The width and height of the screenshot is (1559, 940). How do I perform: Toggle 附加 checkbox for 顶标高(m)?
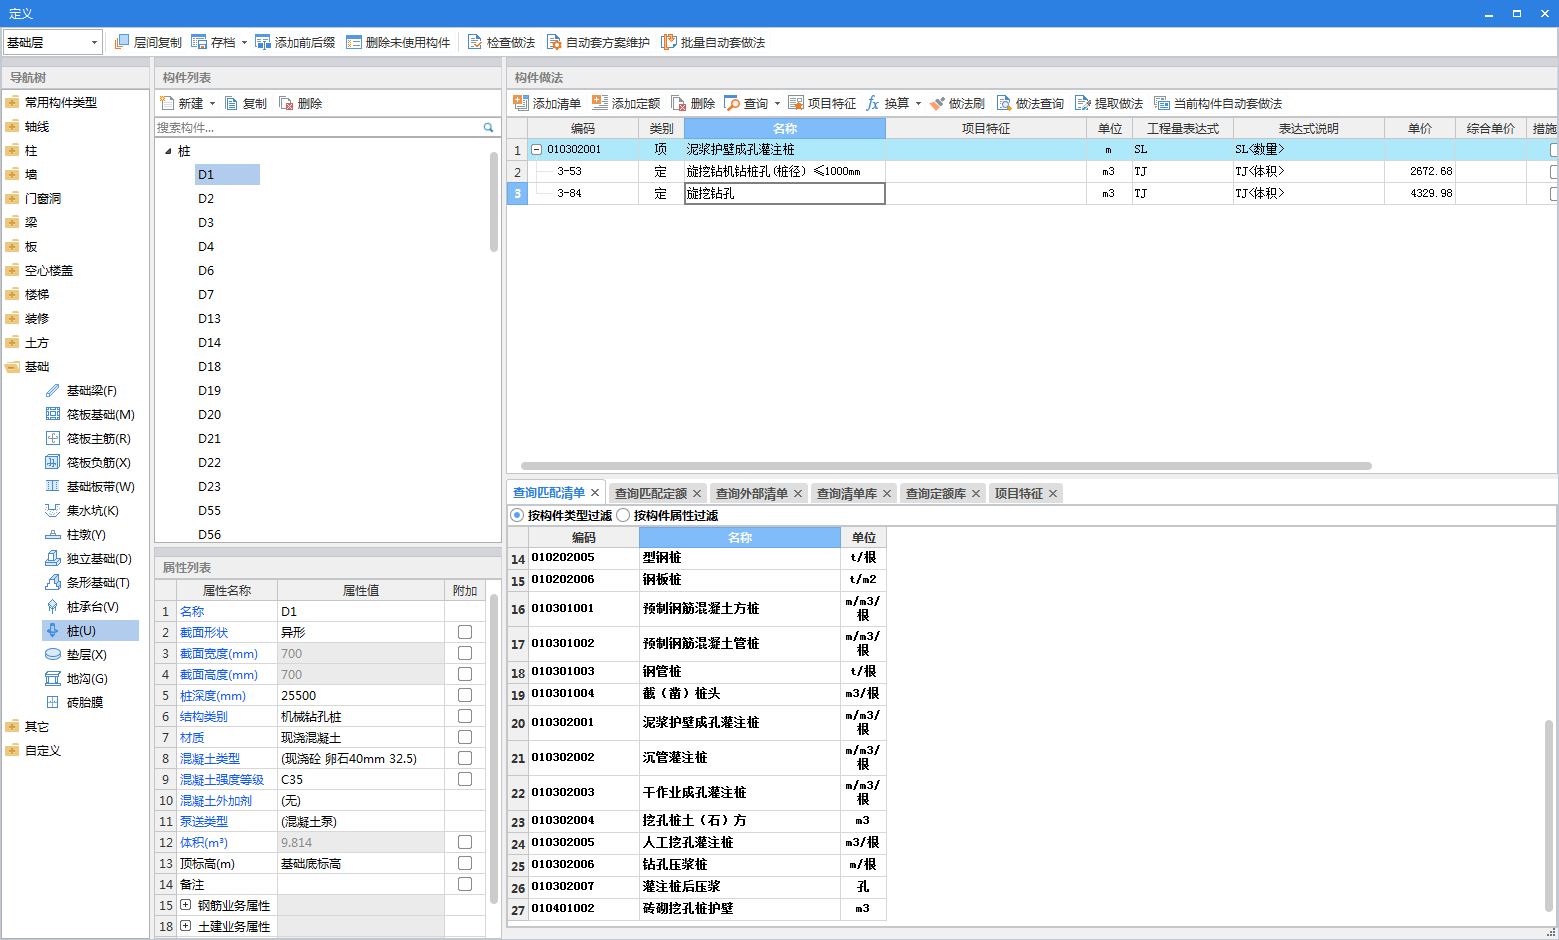click(x=465, y=863)
